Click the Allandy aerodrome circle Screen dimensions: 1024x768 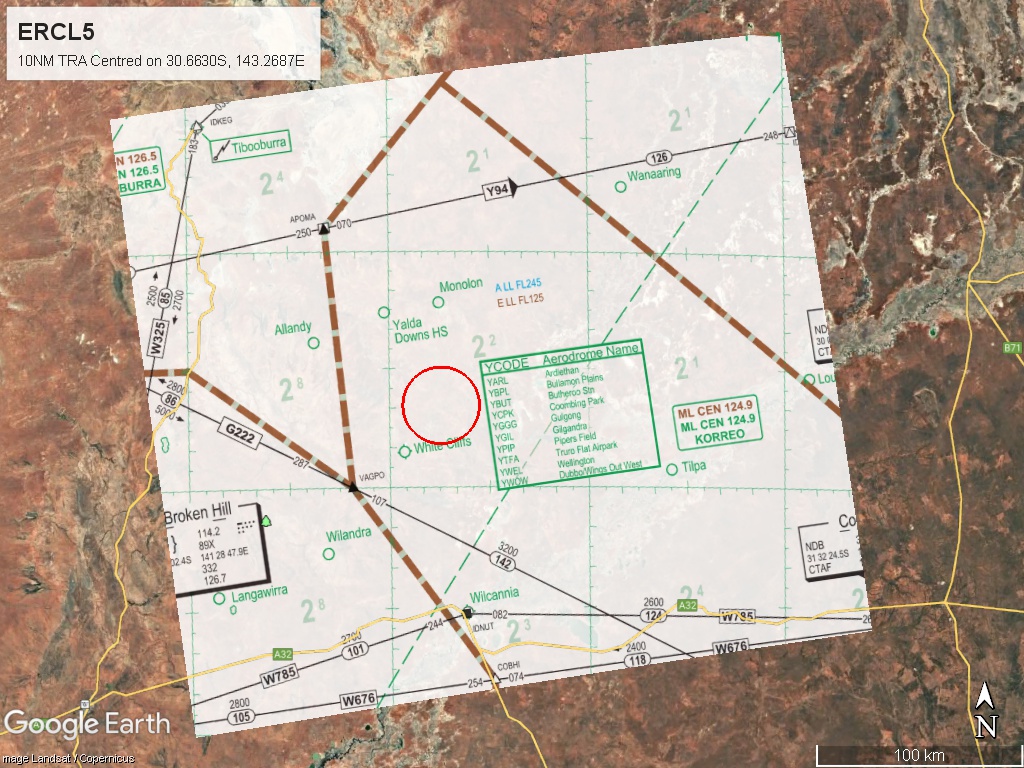pyautogui.click(x=314, y=343)
